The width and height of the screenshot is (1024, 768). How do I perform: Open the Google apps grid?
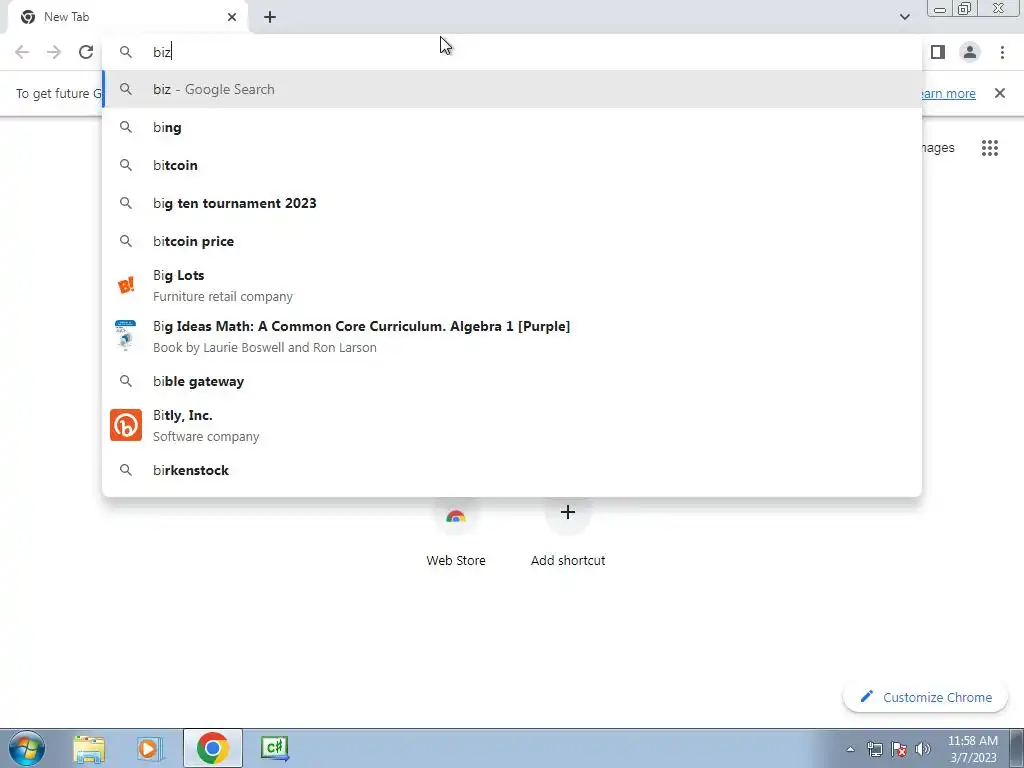click(989, 148)
